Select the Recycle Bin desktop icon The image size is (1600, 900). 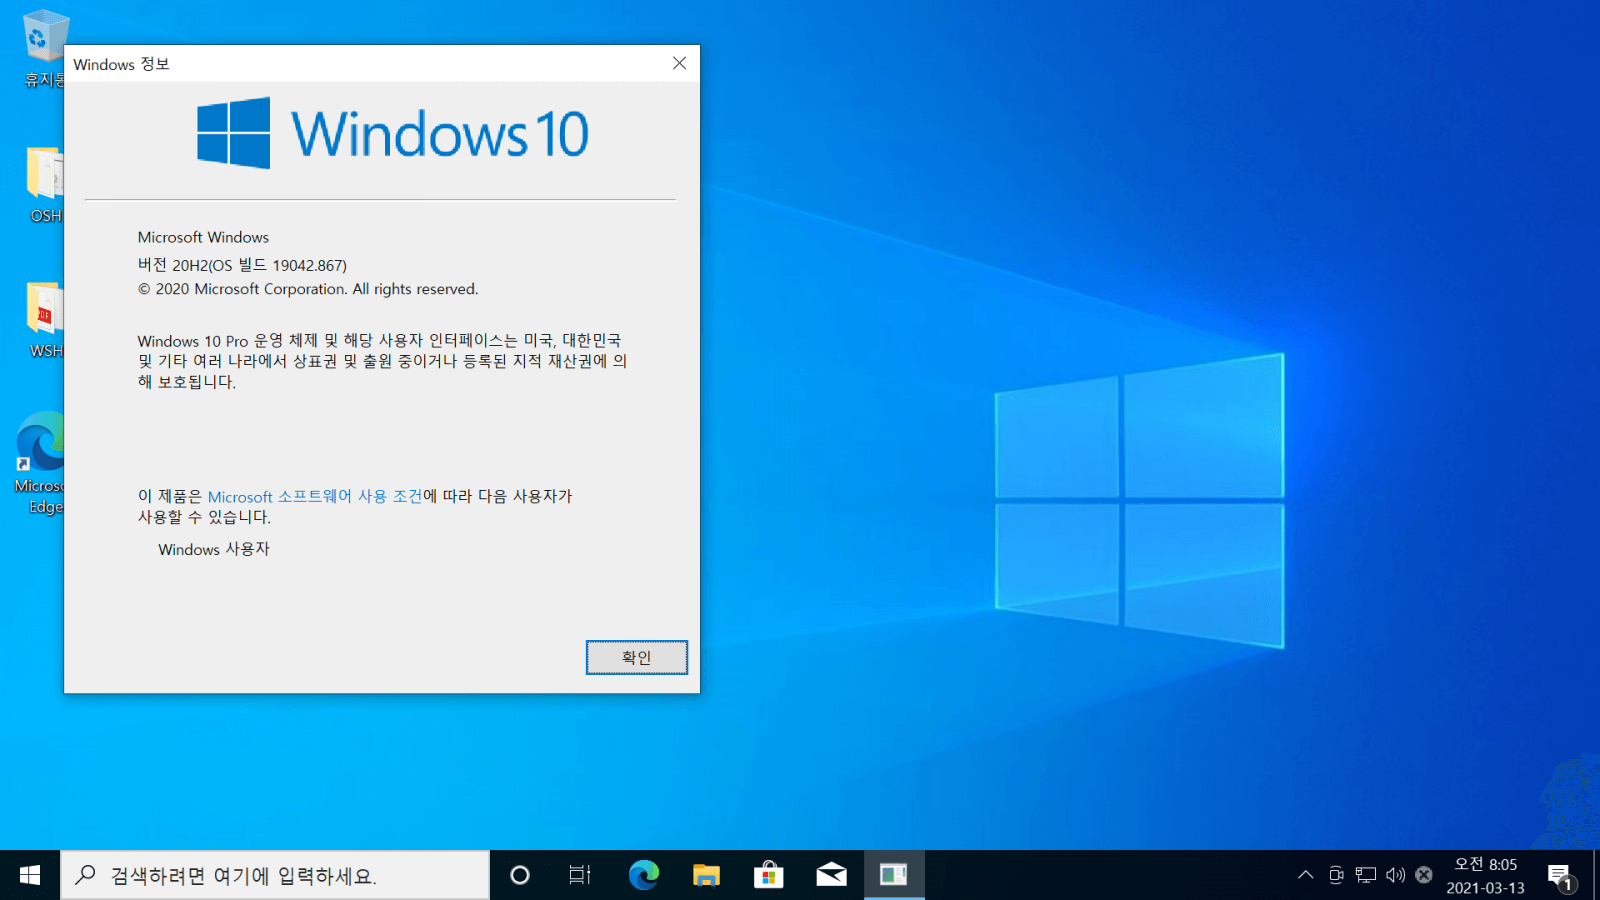(44, 48)
